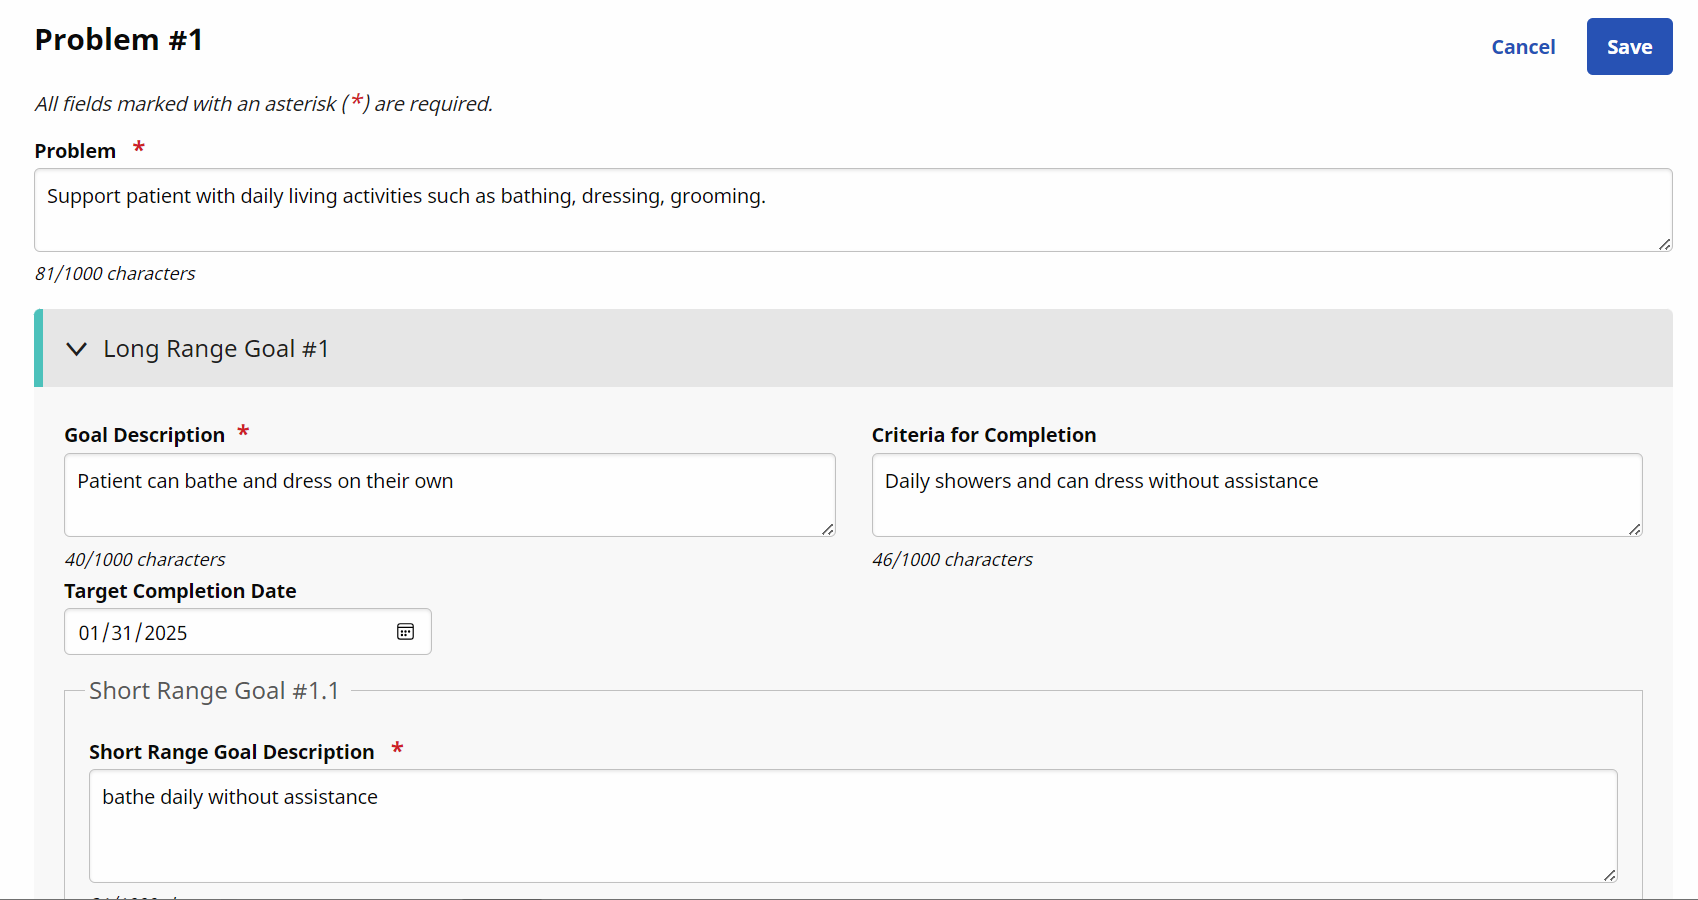The width and height of the screenshot is (1698, 900).
Task: Click the Problem field label
Action: pos(75,151)
